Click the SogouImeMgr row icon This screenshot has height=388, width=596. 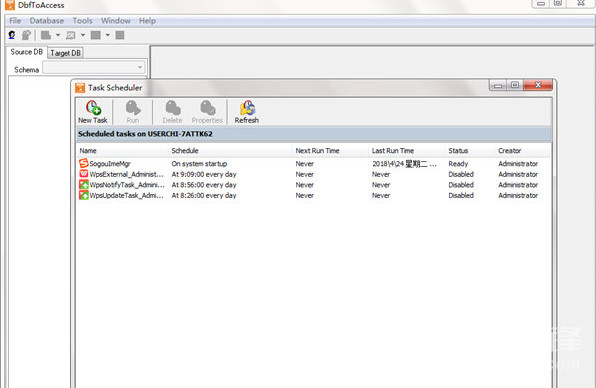pyautogui.click(x=84, y=163)
